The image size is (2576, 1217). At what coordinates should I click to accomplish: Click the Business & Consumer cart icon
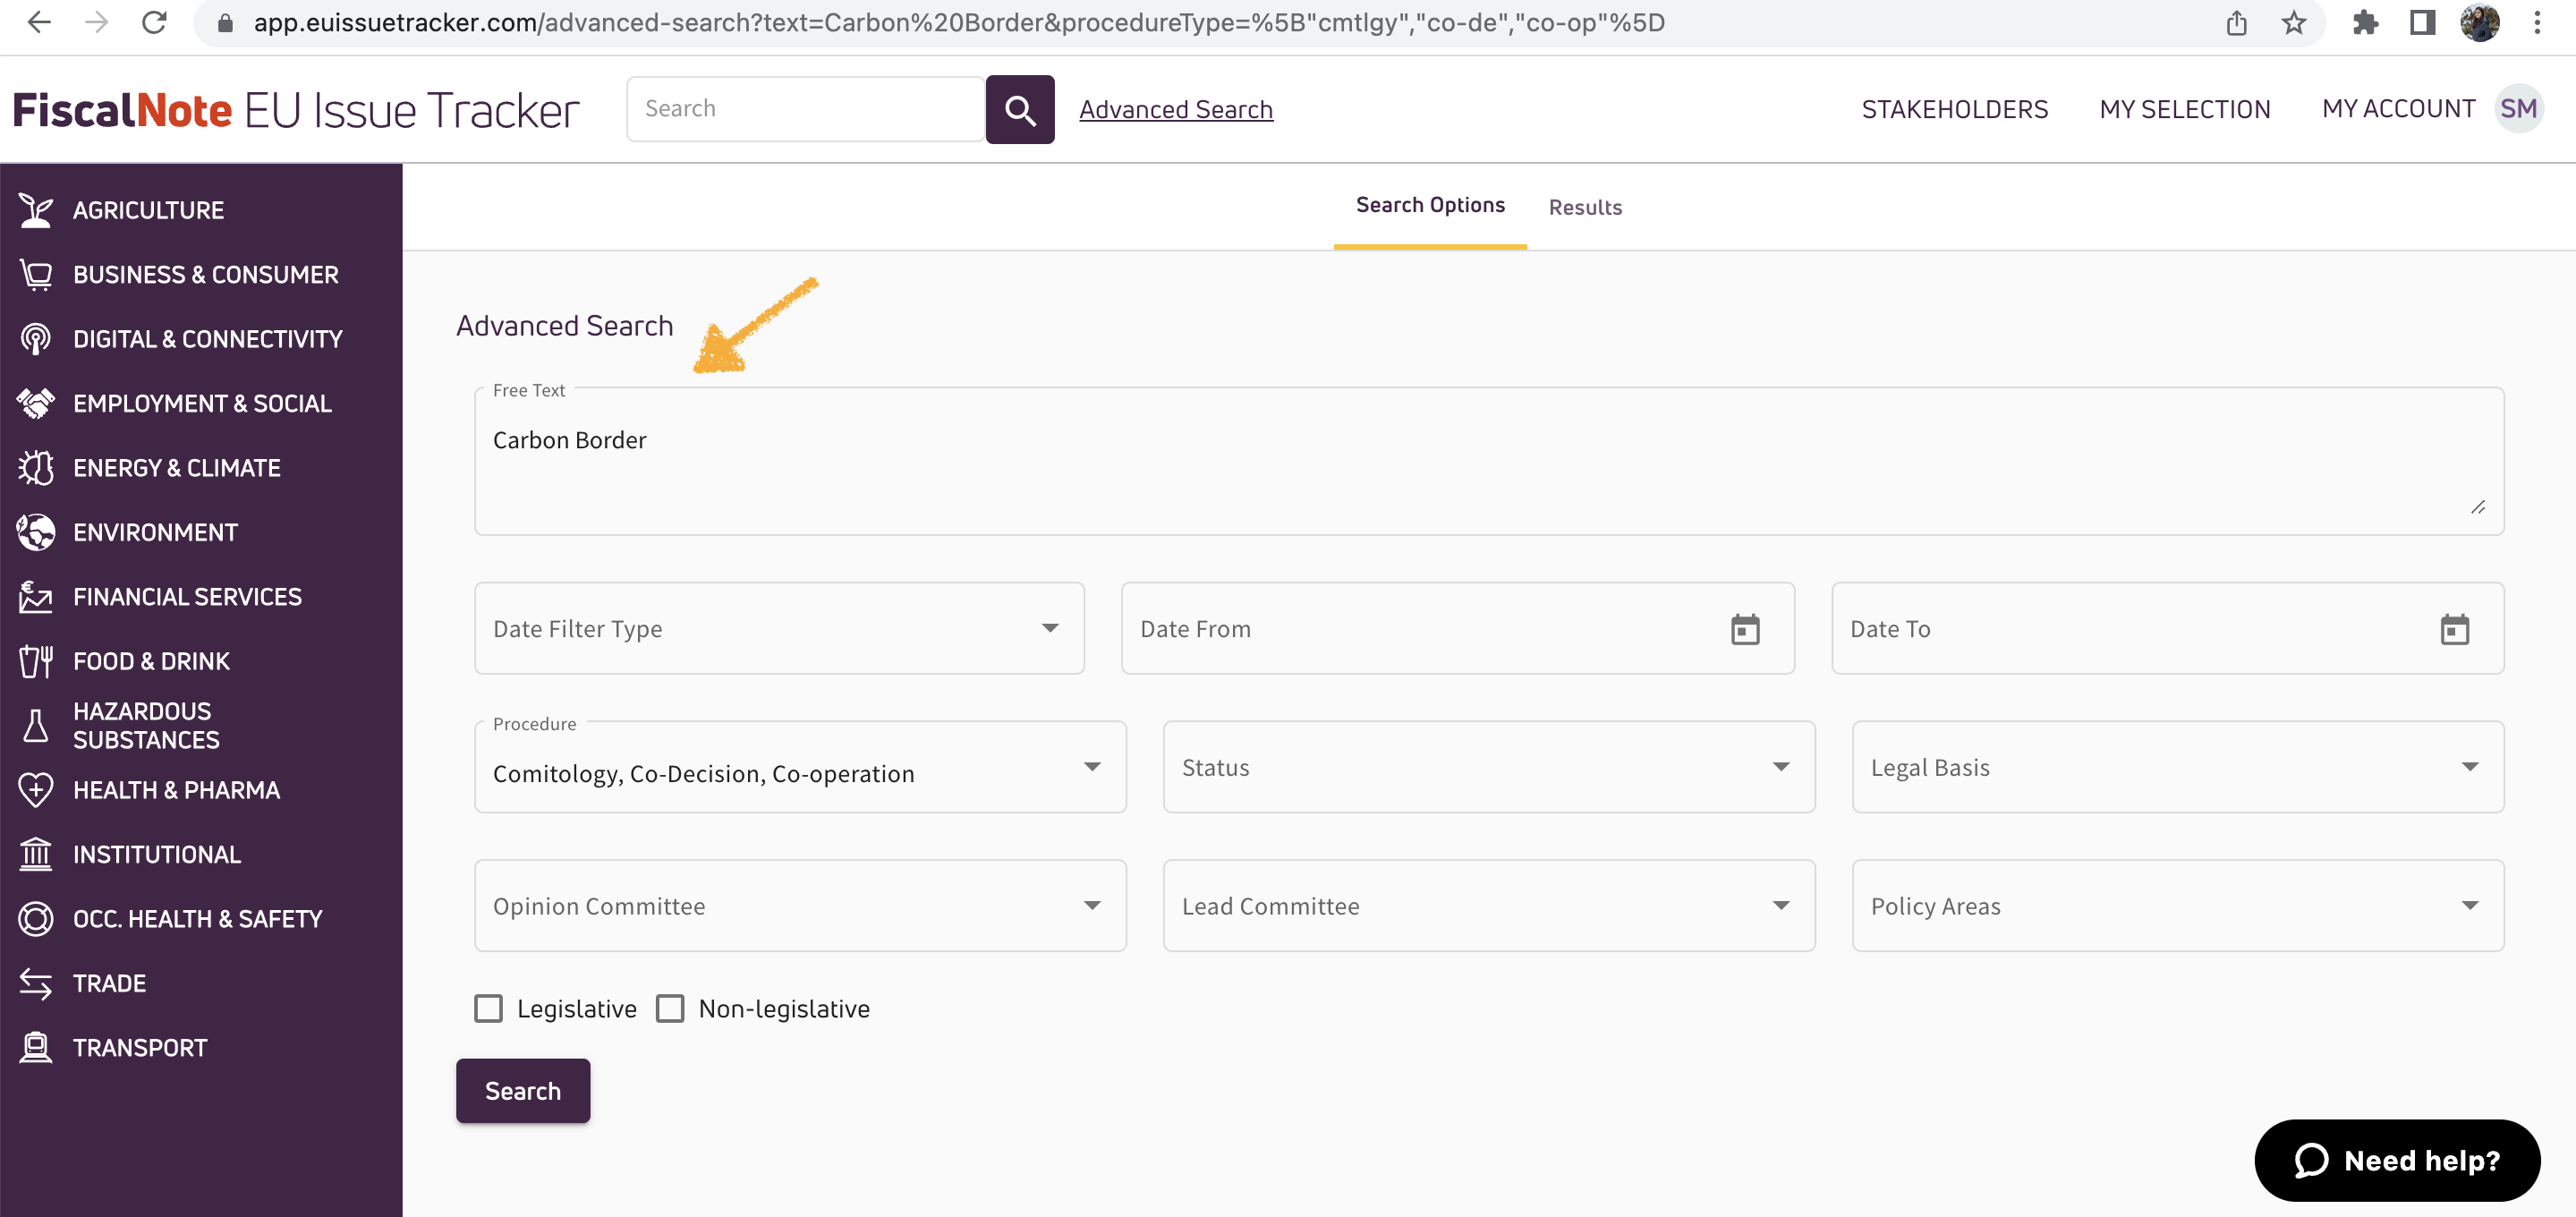tap(36, 274)
